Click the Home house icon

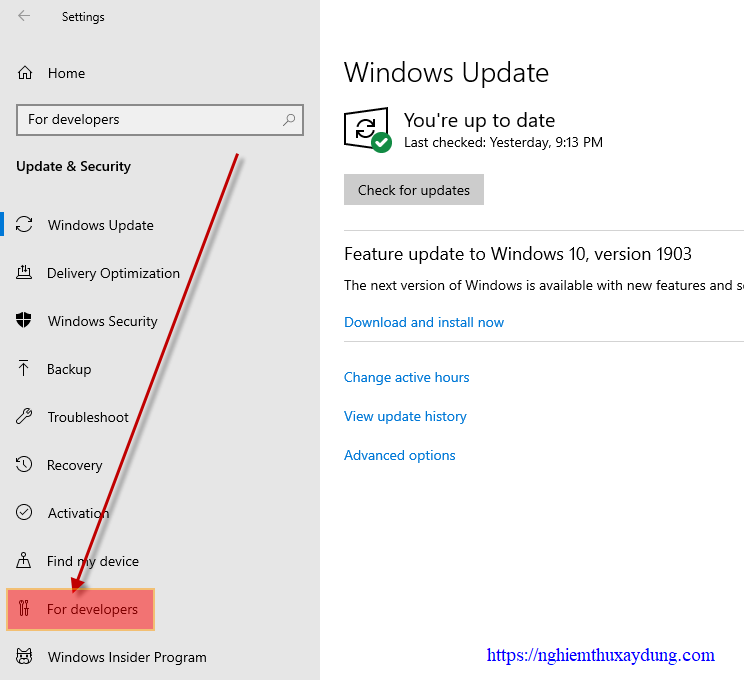(x=25, y=73)
